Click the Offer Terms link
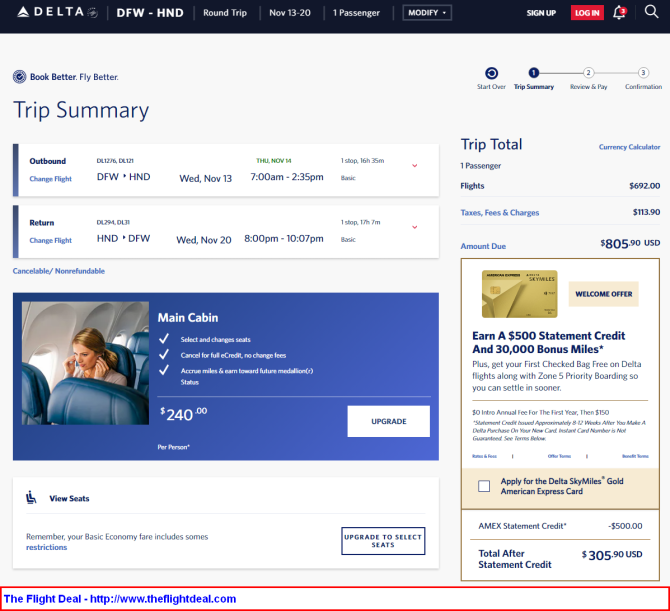 [x=559, y=456]
